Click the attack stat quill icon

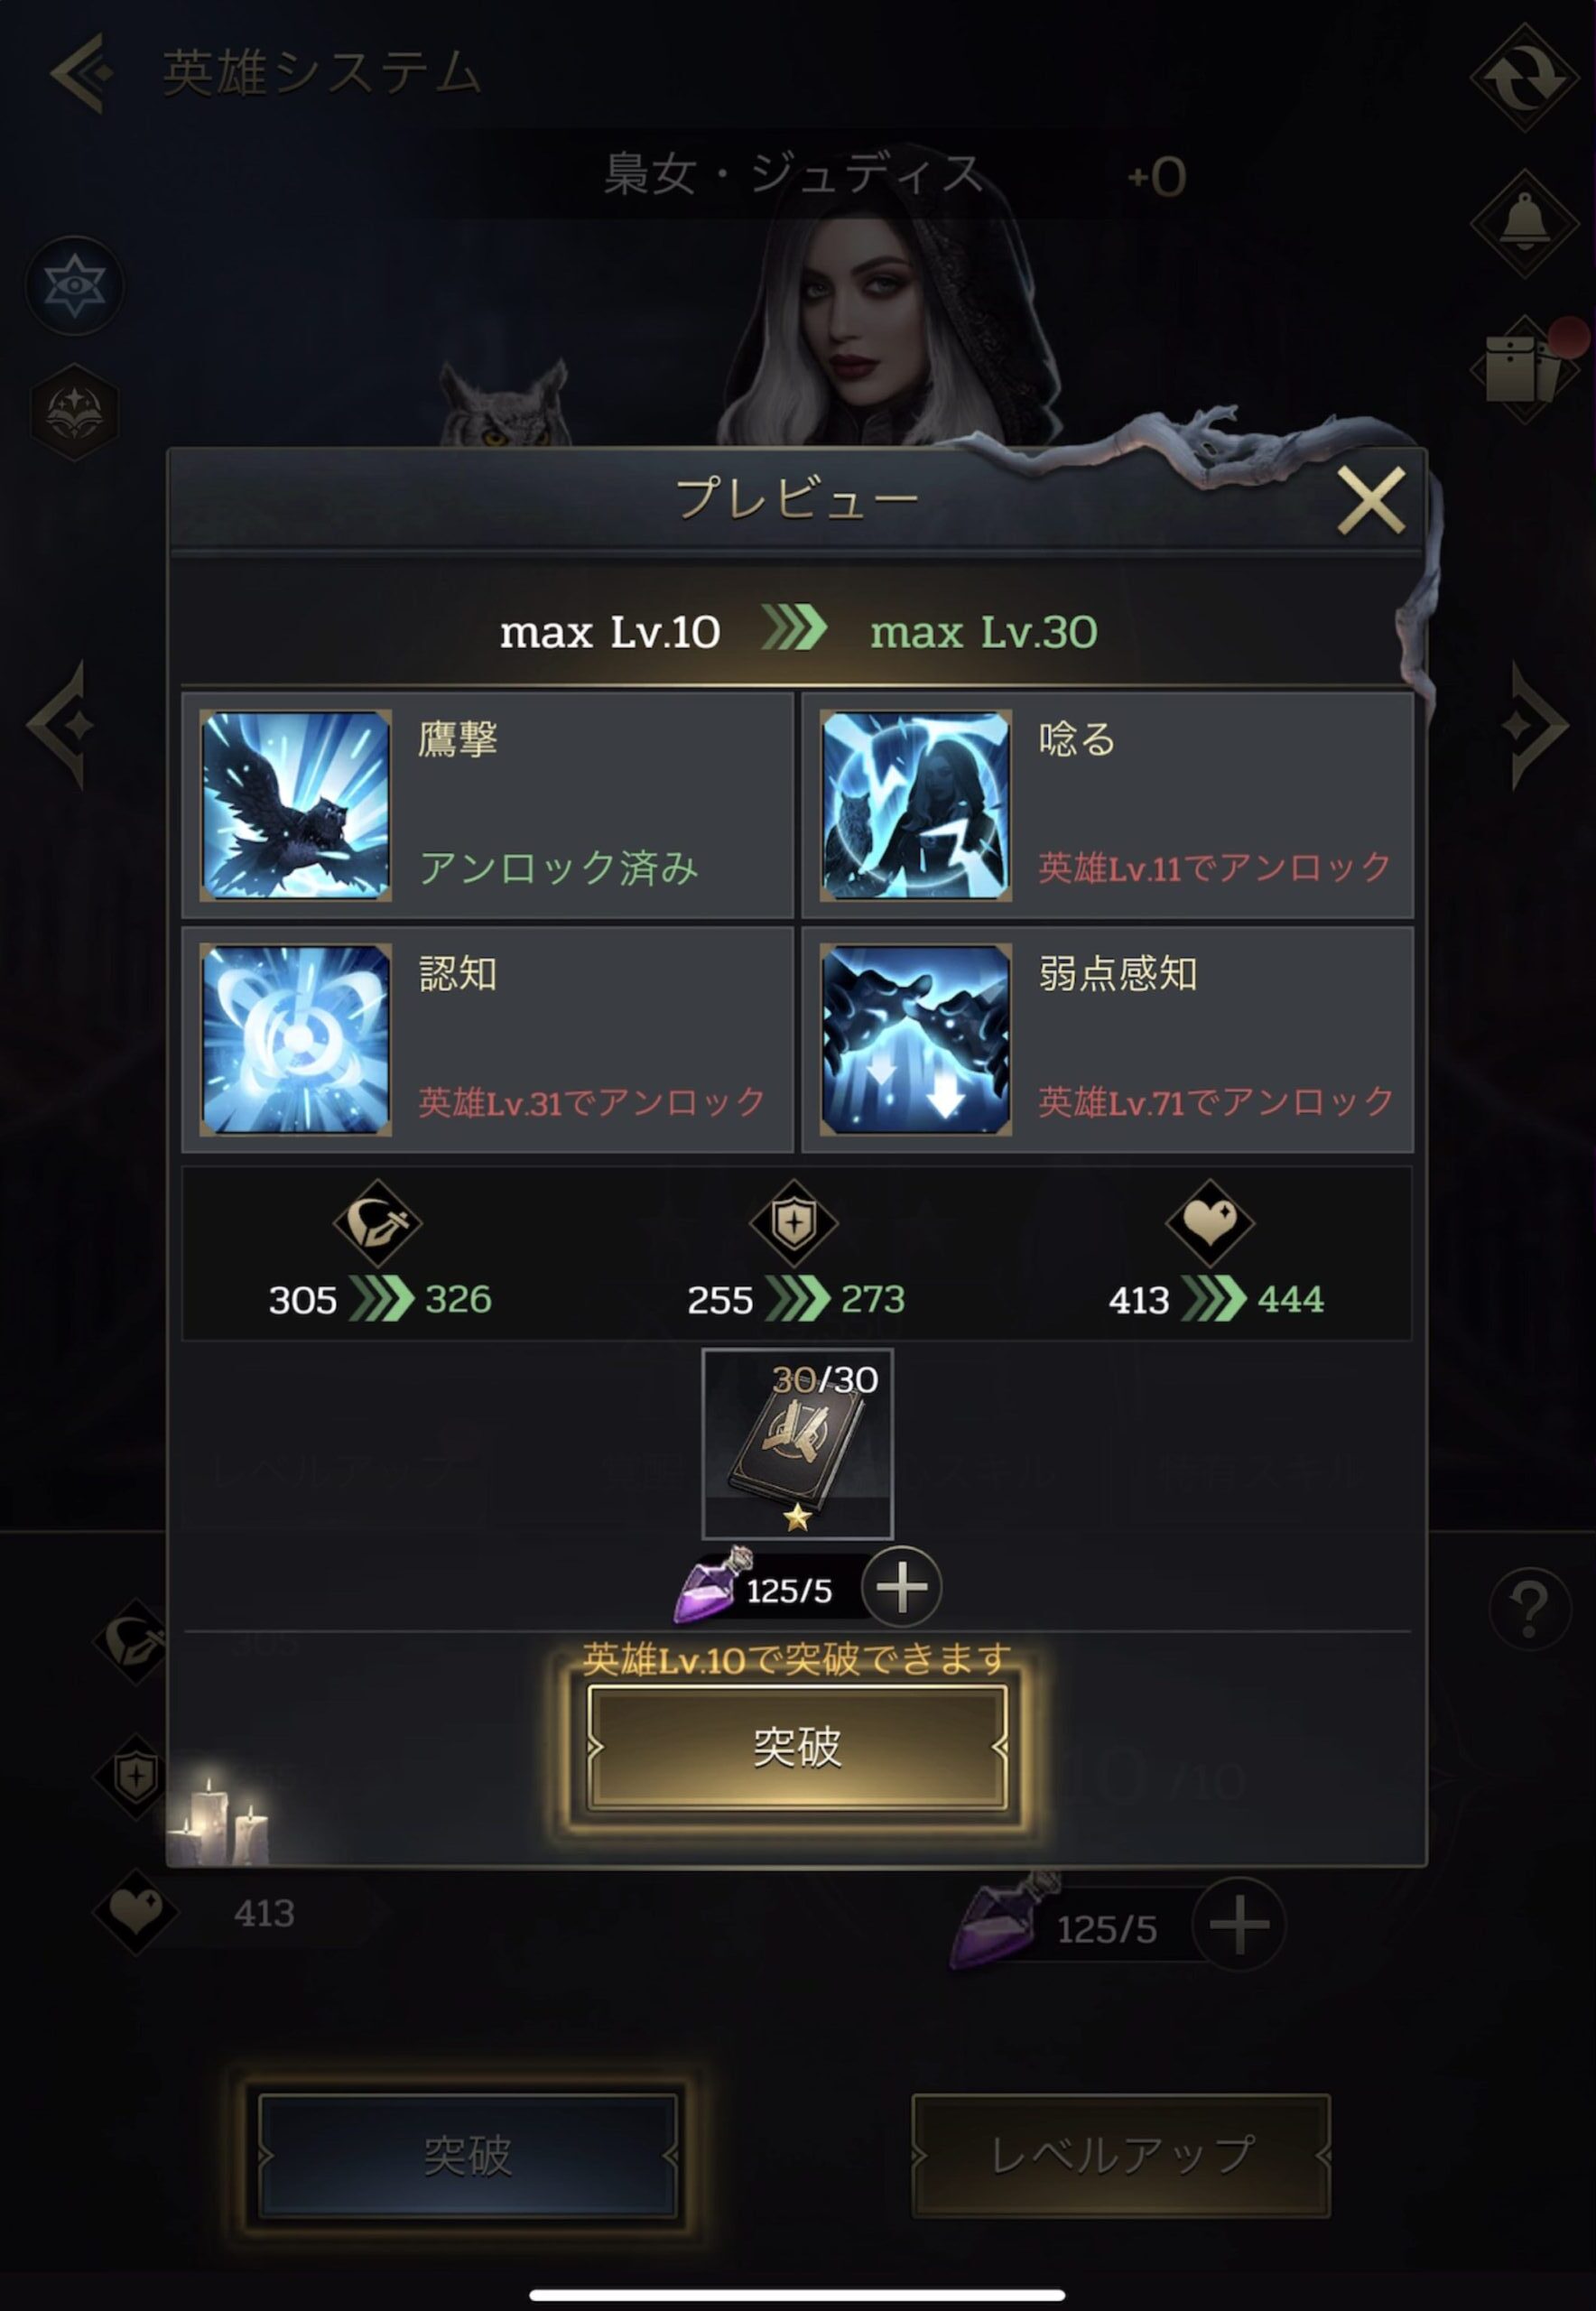pos(377,1223)
